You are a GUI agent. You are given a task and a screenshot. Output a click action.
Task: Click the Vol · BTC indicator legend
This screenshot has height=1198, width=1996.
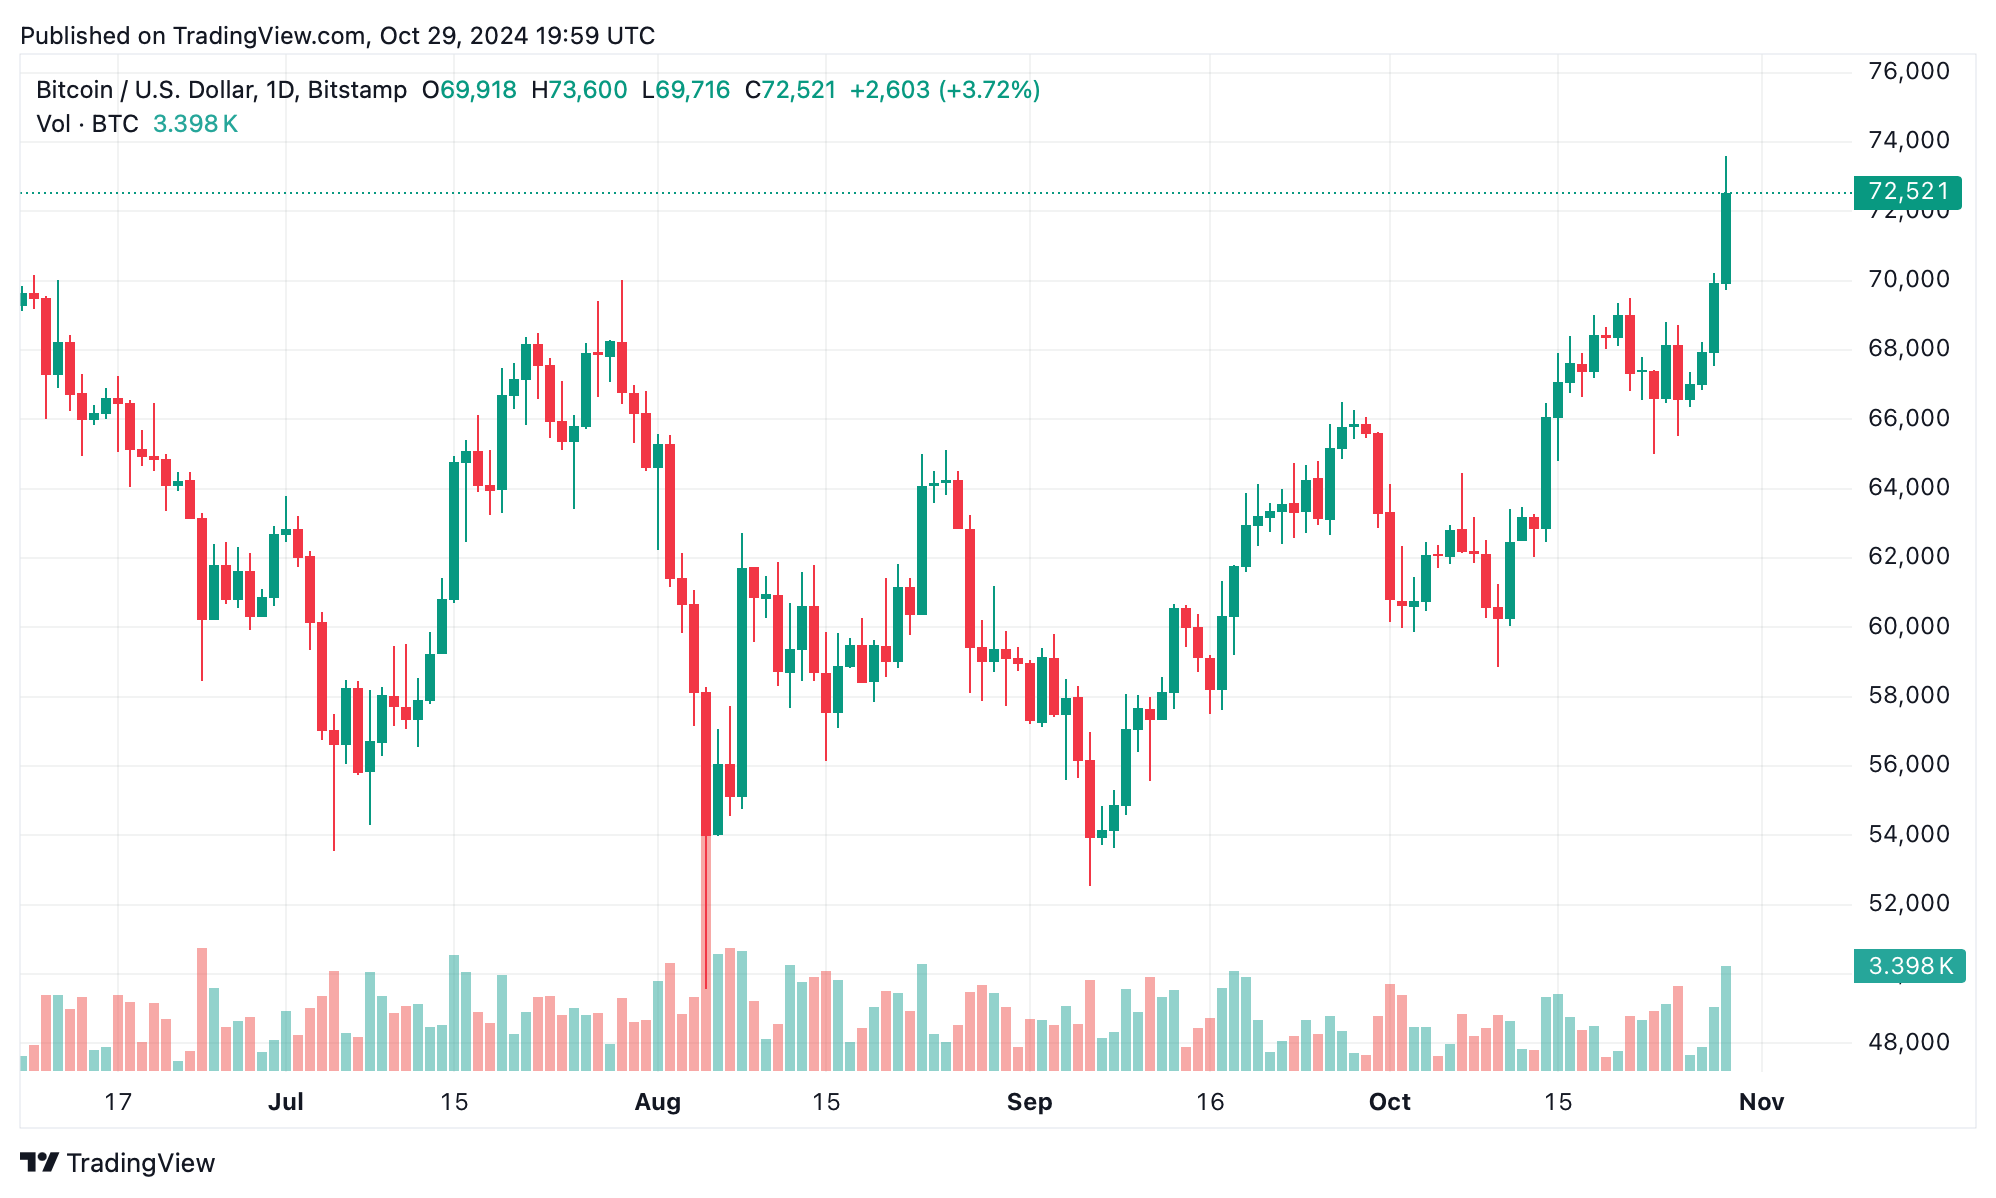click(x=87, y=124)
